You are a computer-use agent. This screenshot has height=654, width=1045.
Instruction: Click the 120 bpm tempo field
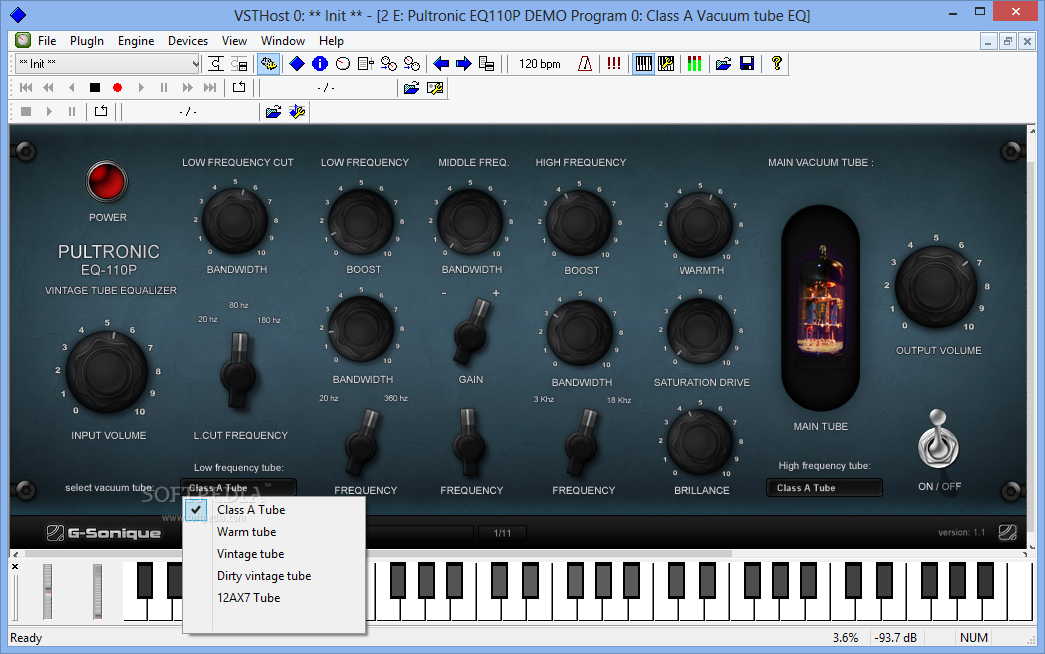tap(540, 63)
